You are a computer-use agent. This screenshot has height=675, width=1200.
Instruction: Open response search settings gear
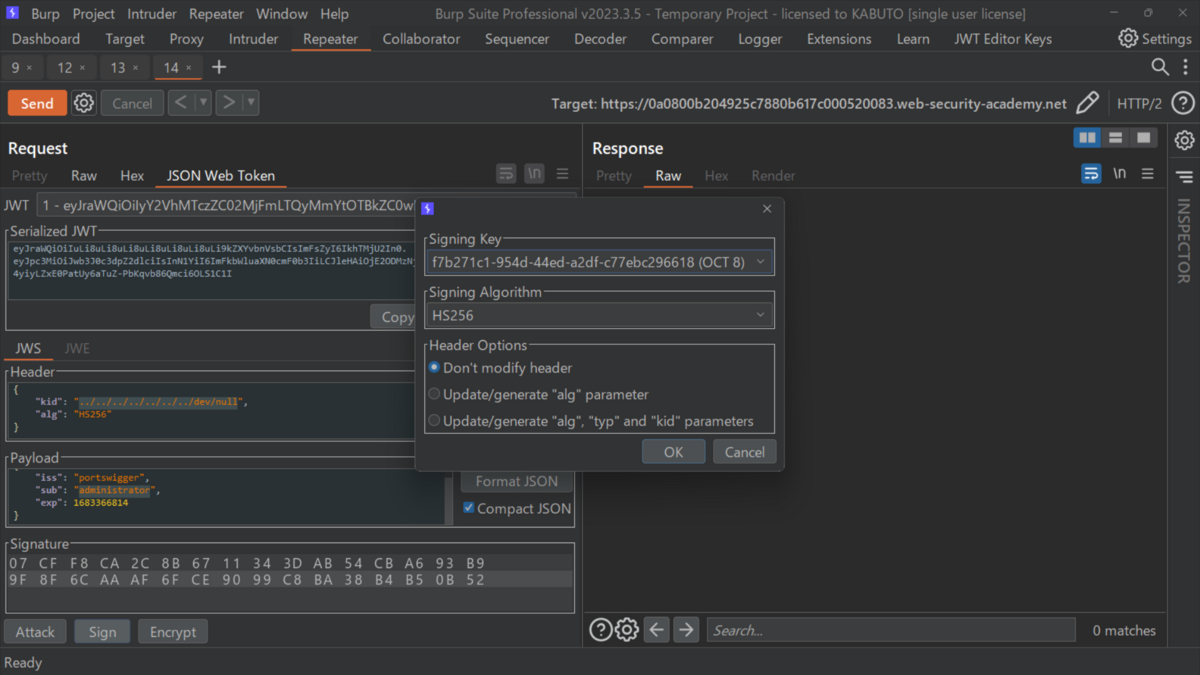(627, 630)
